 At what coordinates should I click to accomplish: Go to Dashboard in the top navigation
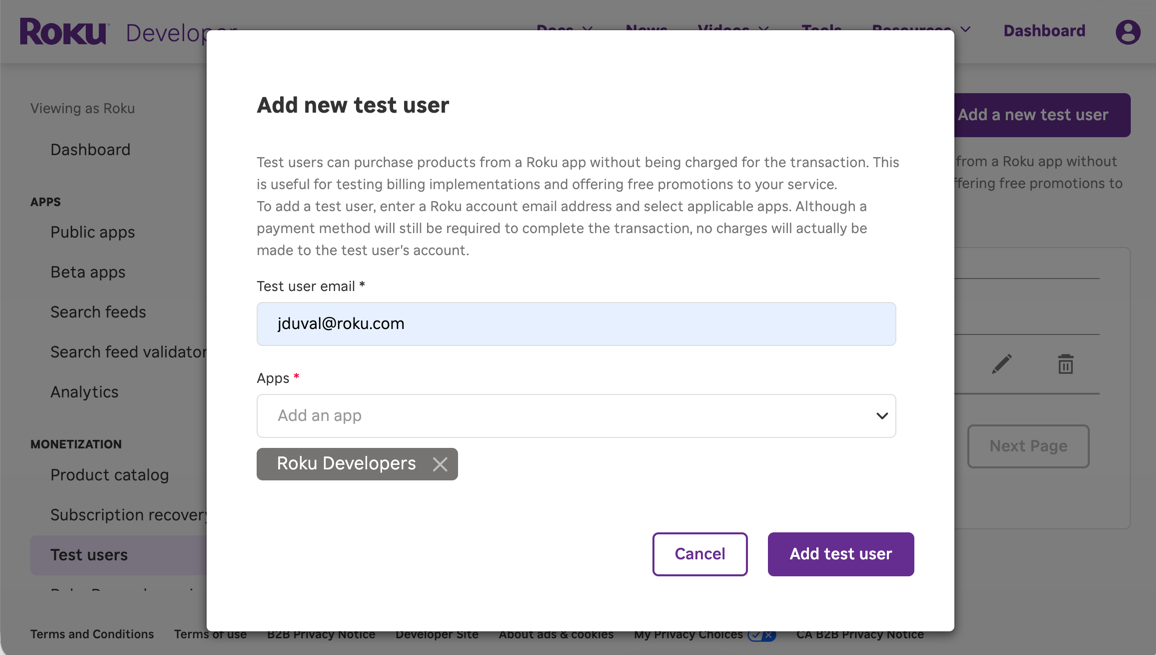1044,31
